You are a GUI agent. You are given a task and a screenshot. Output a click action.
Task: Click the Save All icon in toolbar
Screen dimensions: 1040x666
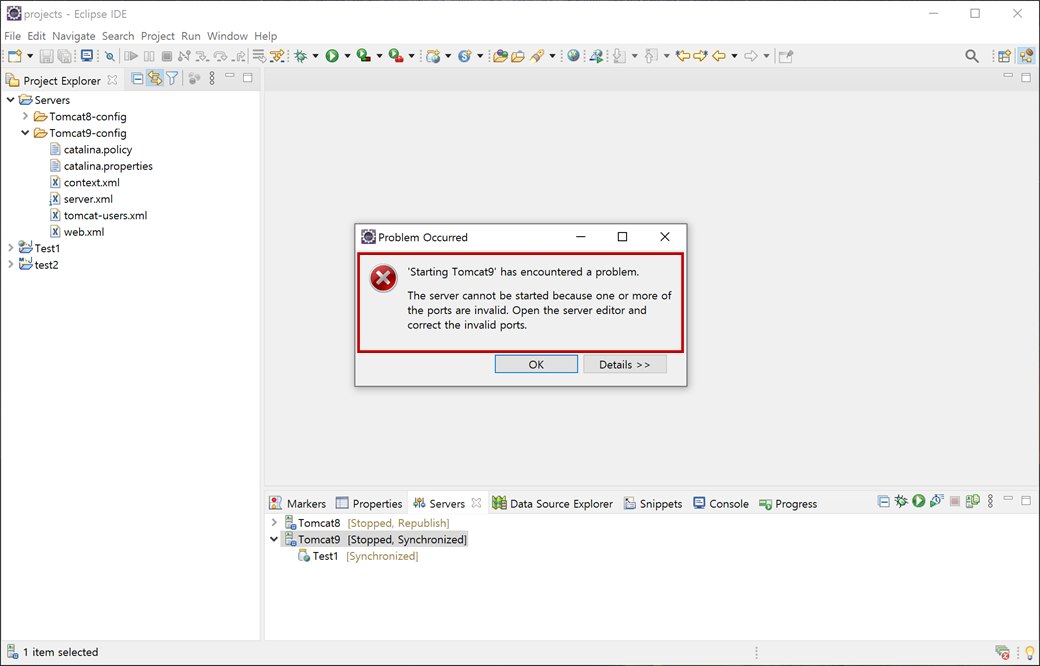(x=65, y=56)
